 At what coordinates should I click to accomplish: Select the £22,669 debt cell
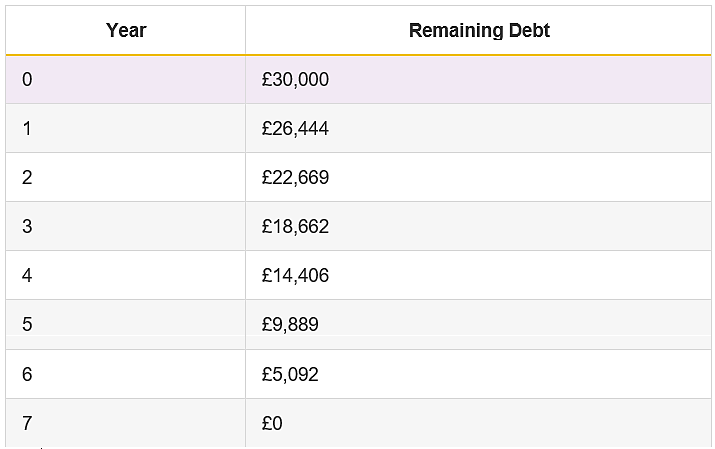click(478, 177)
